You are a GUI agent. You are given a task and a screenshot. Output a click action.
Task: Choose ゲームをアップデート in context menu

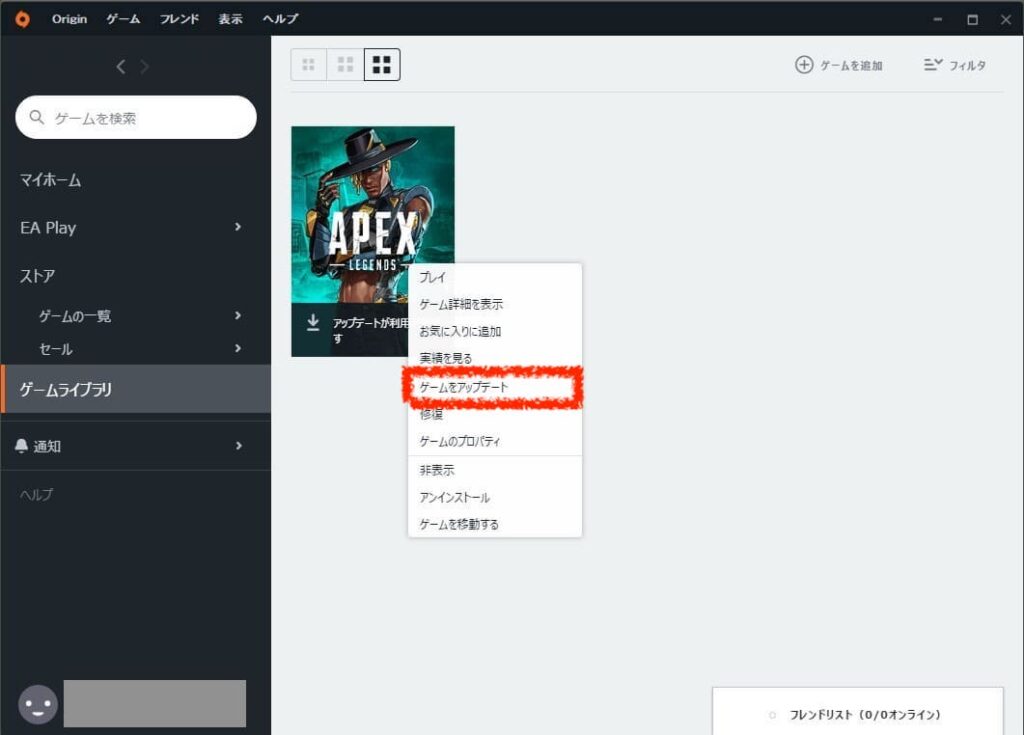495,387
